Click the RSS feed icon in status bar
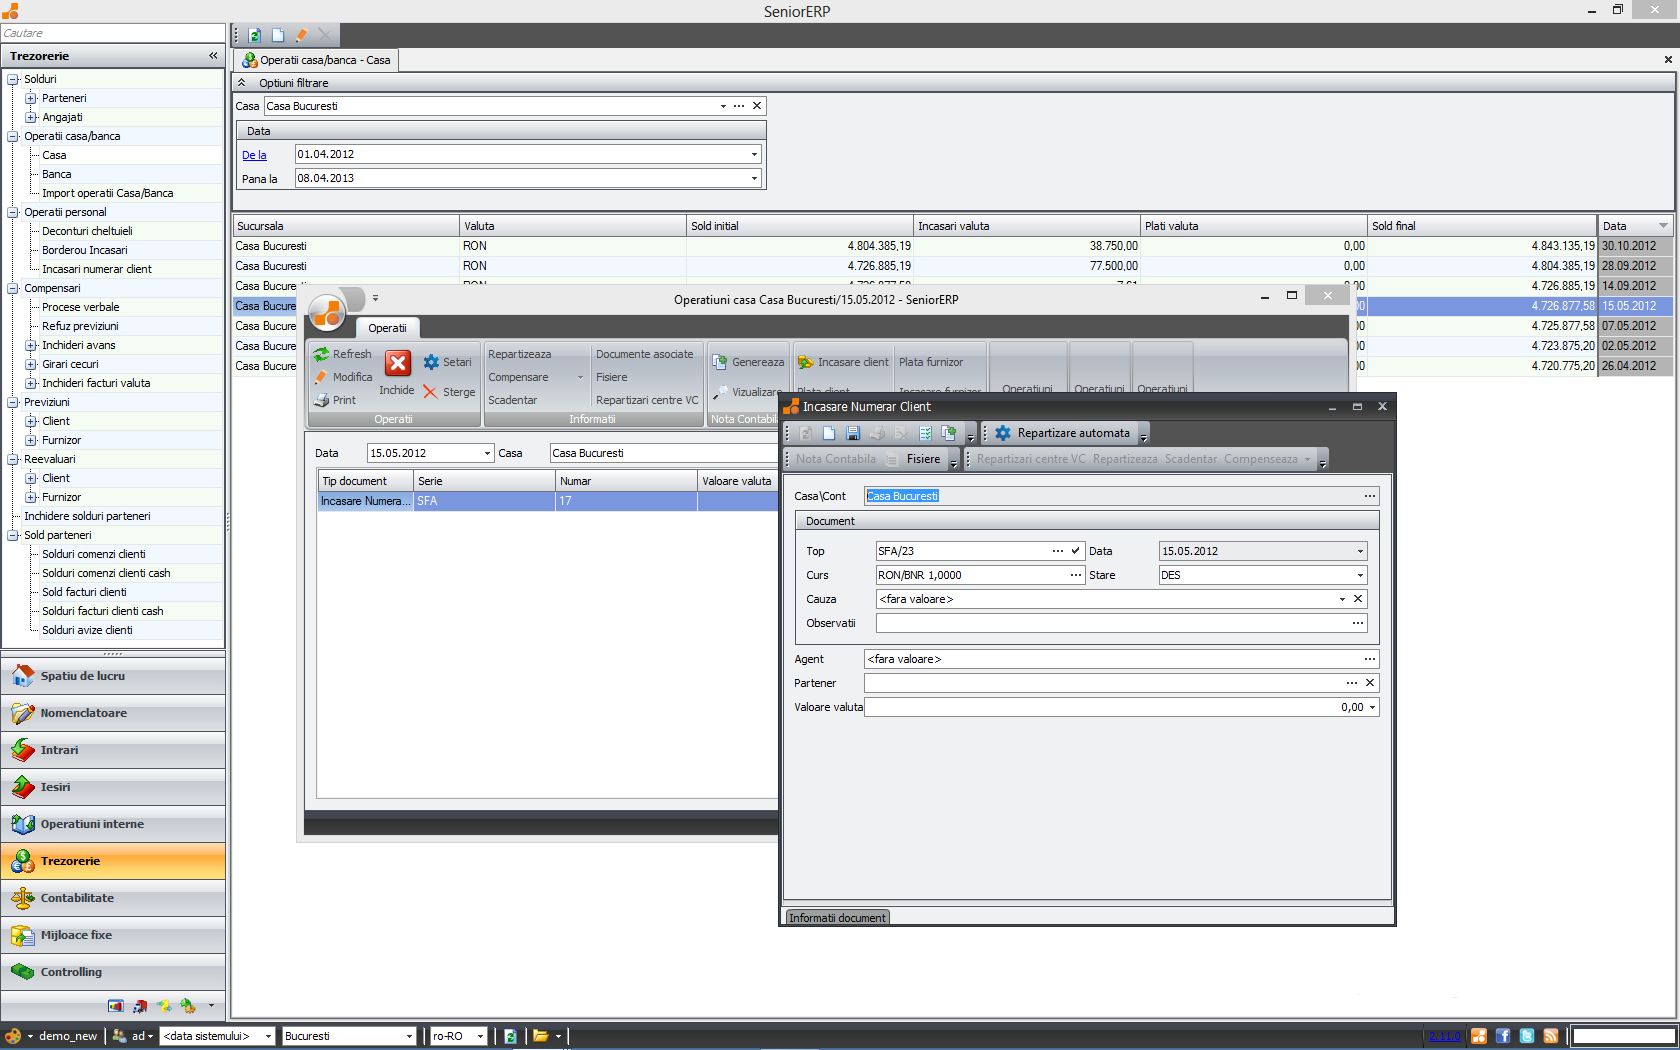Viewport: 1680px width, 1050px height. 1551,1036
